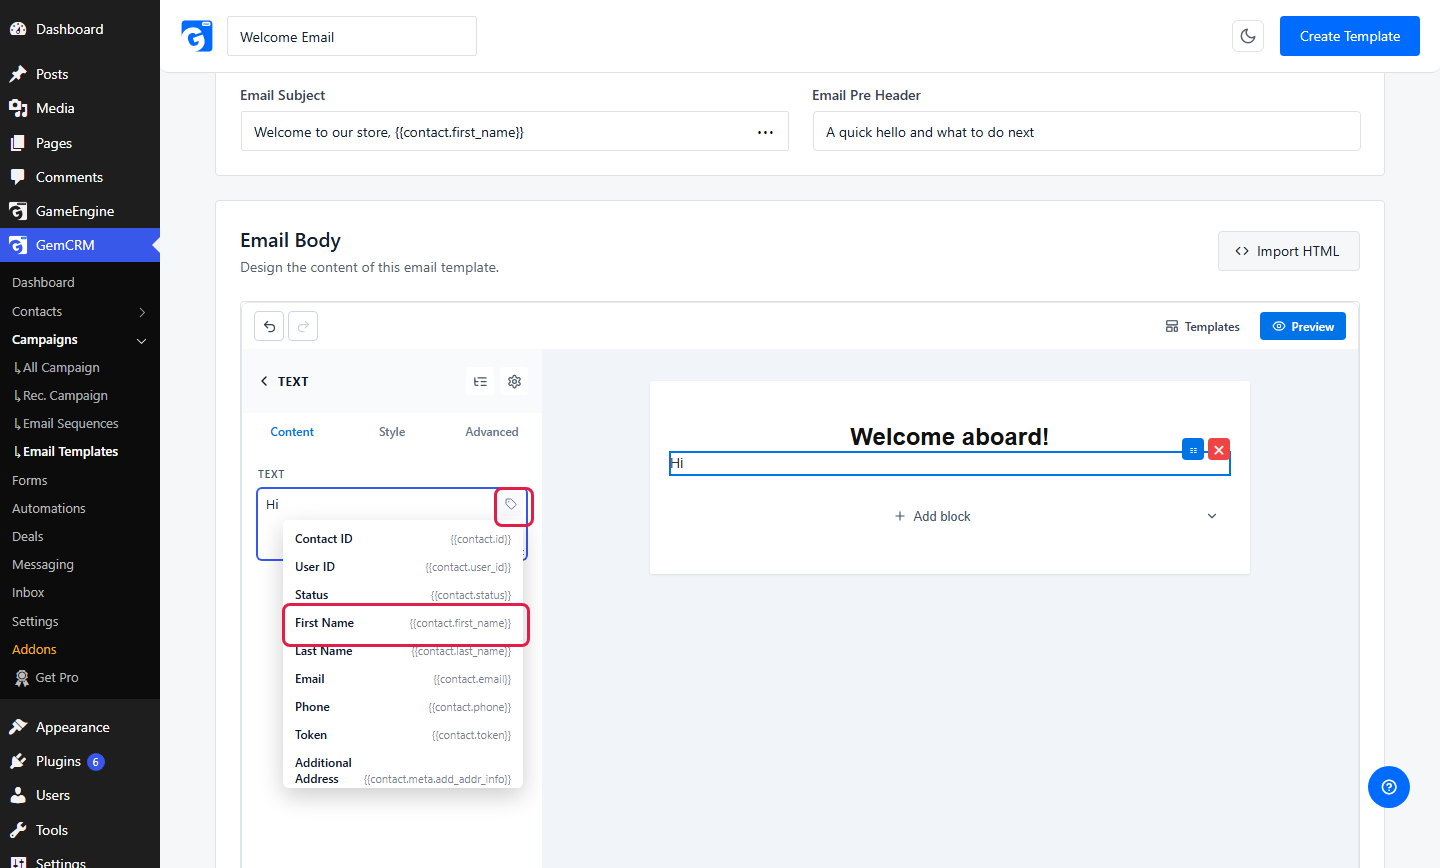Open the help question-mark bubble
Viewport: 1440px width, 868px height.
pyautogui.click(x=1389, y=787)
